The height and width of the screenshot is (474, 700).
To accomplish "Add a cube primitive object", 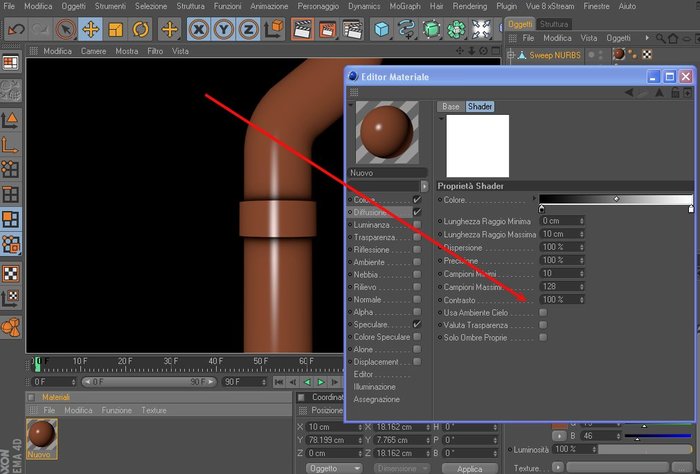I will [x=382, y=29].
